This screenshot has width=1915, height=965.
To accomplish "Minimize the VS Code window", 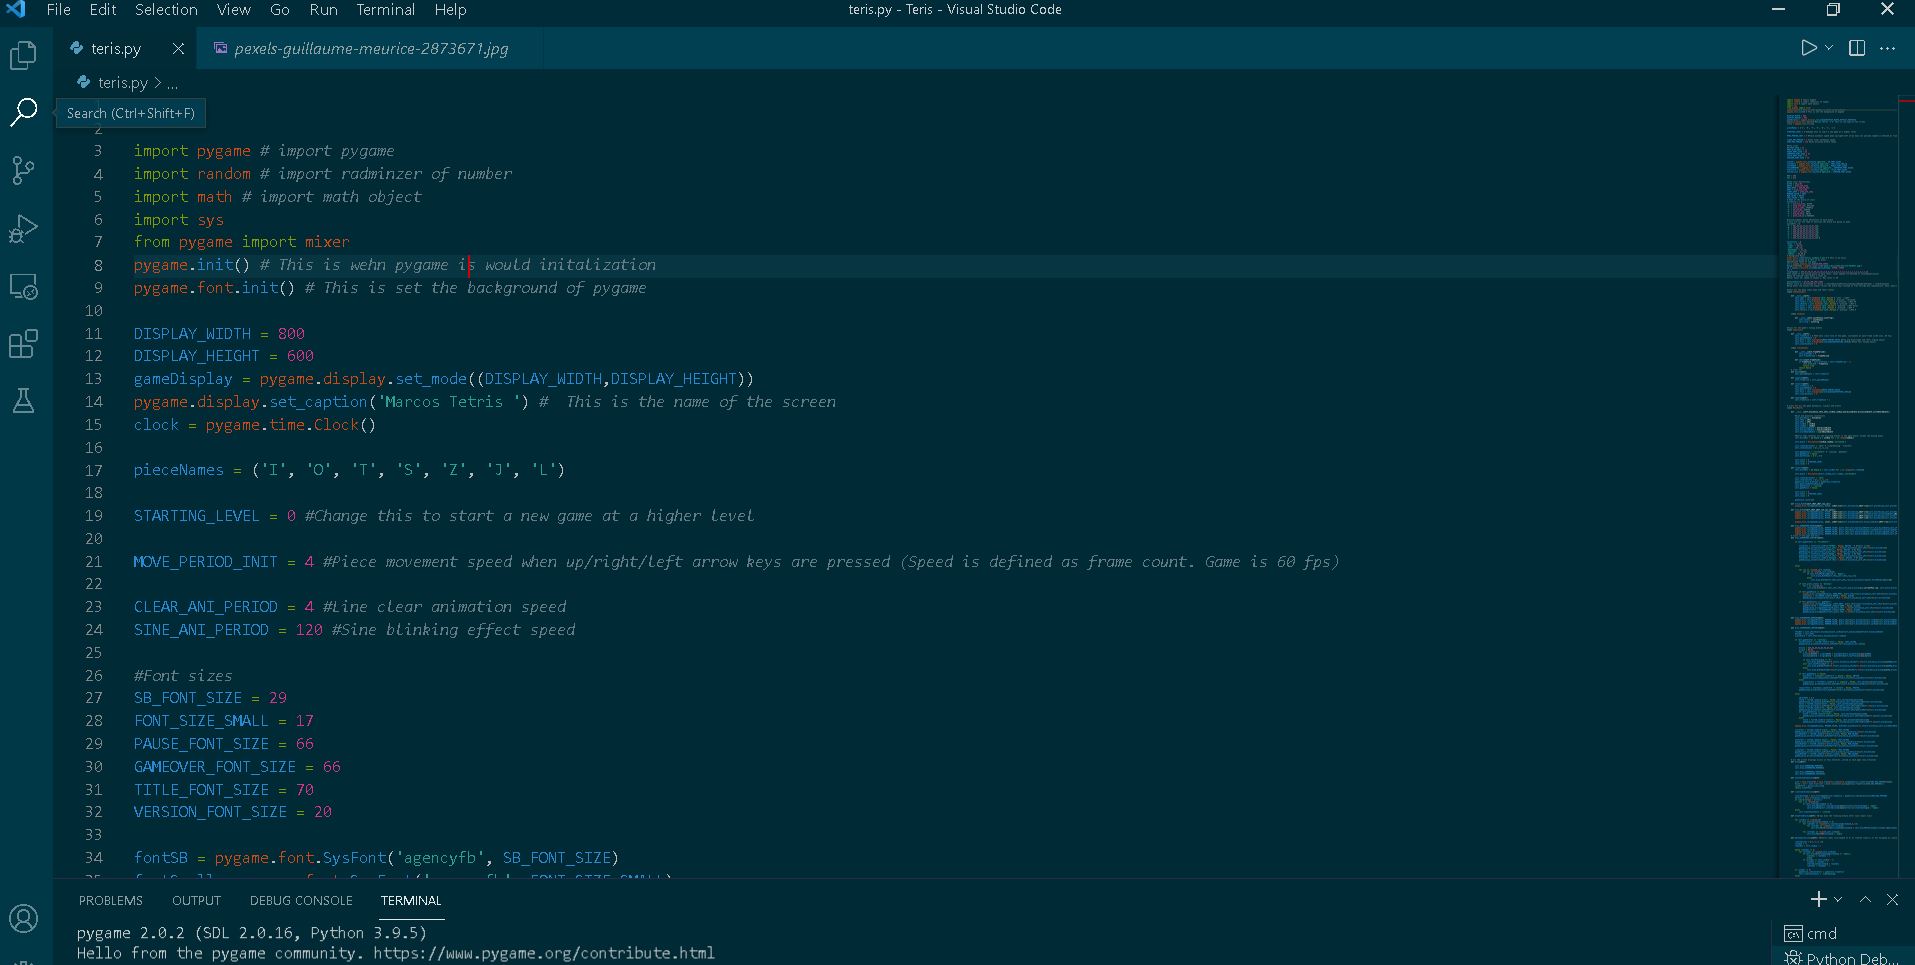I will 1778,10.
